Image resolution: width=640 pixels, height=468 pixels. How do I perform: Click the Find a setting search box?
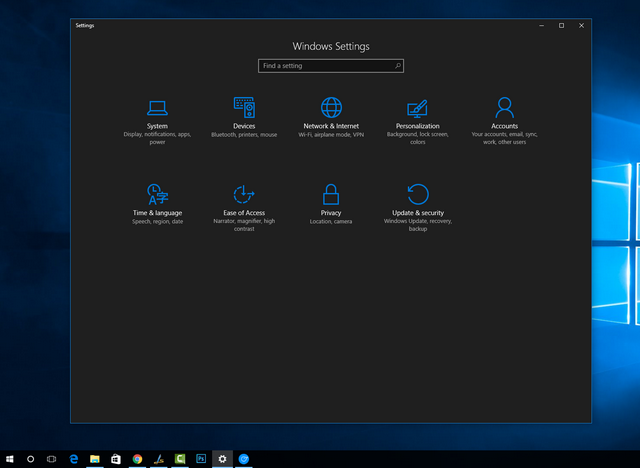point(331,66)
